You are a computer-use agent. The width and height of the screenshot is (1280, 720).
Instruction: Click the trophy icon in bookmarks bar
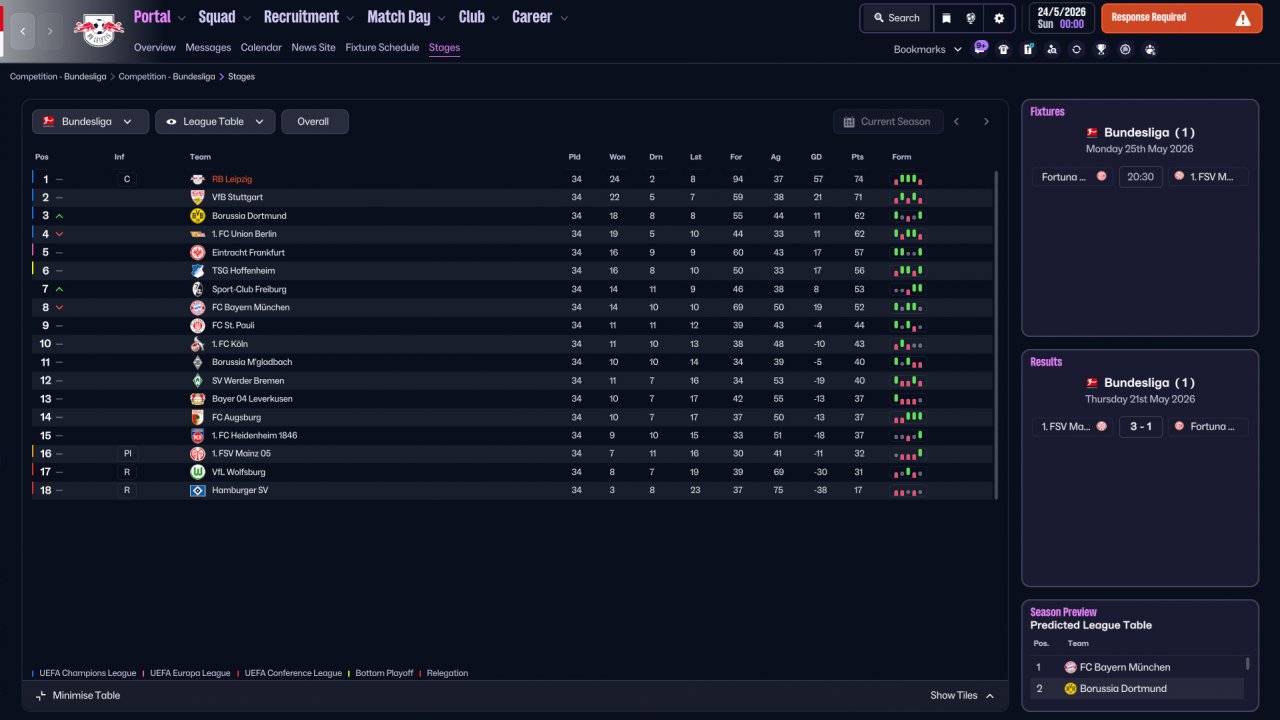click(1101, 49)
